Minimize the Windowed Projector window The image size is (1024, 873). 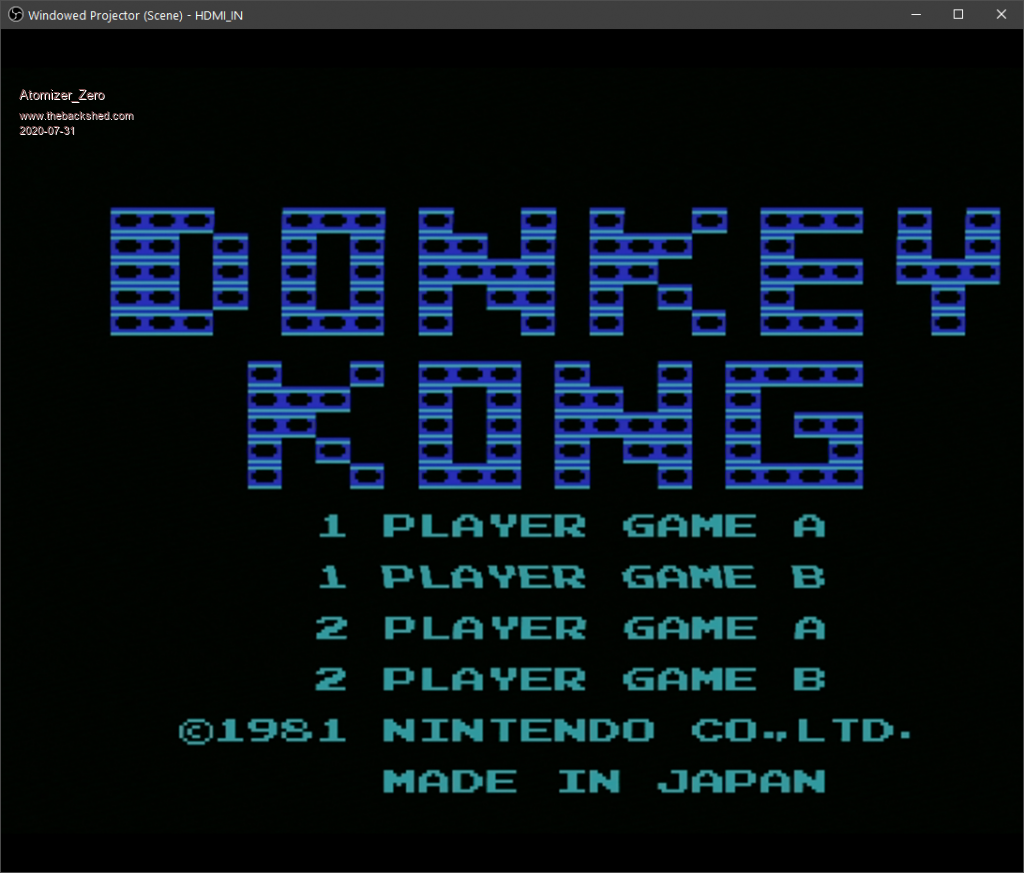916,14
